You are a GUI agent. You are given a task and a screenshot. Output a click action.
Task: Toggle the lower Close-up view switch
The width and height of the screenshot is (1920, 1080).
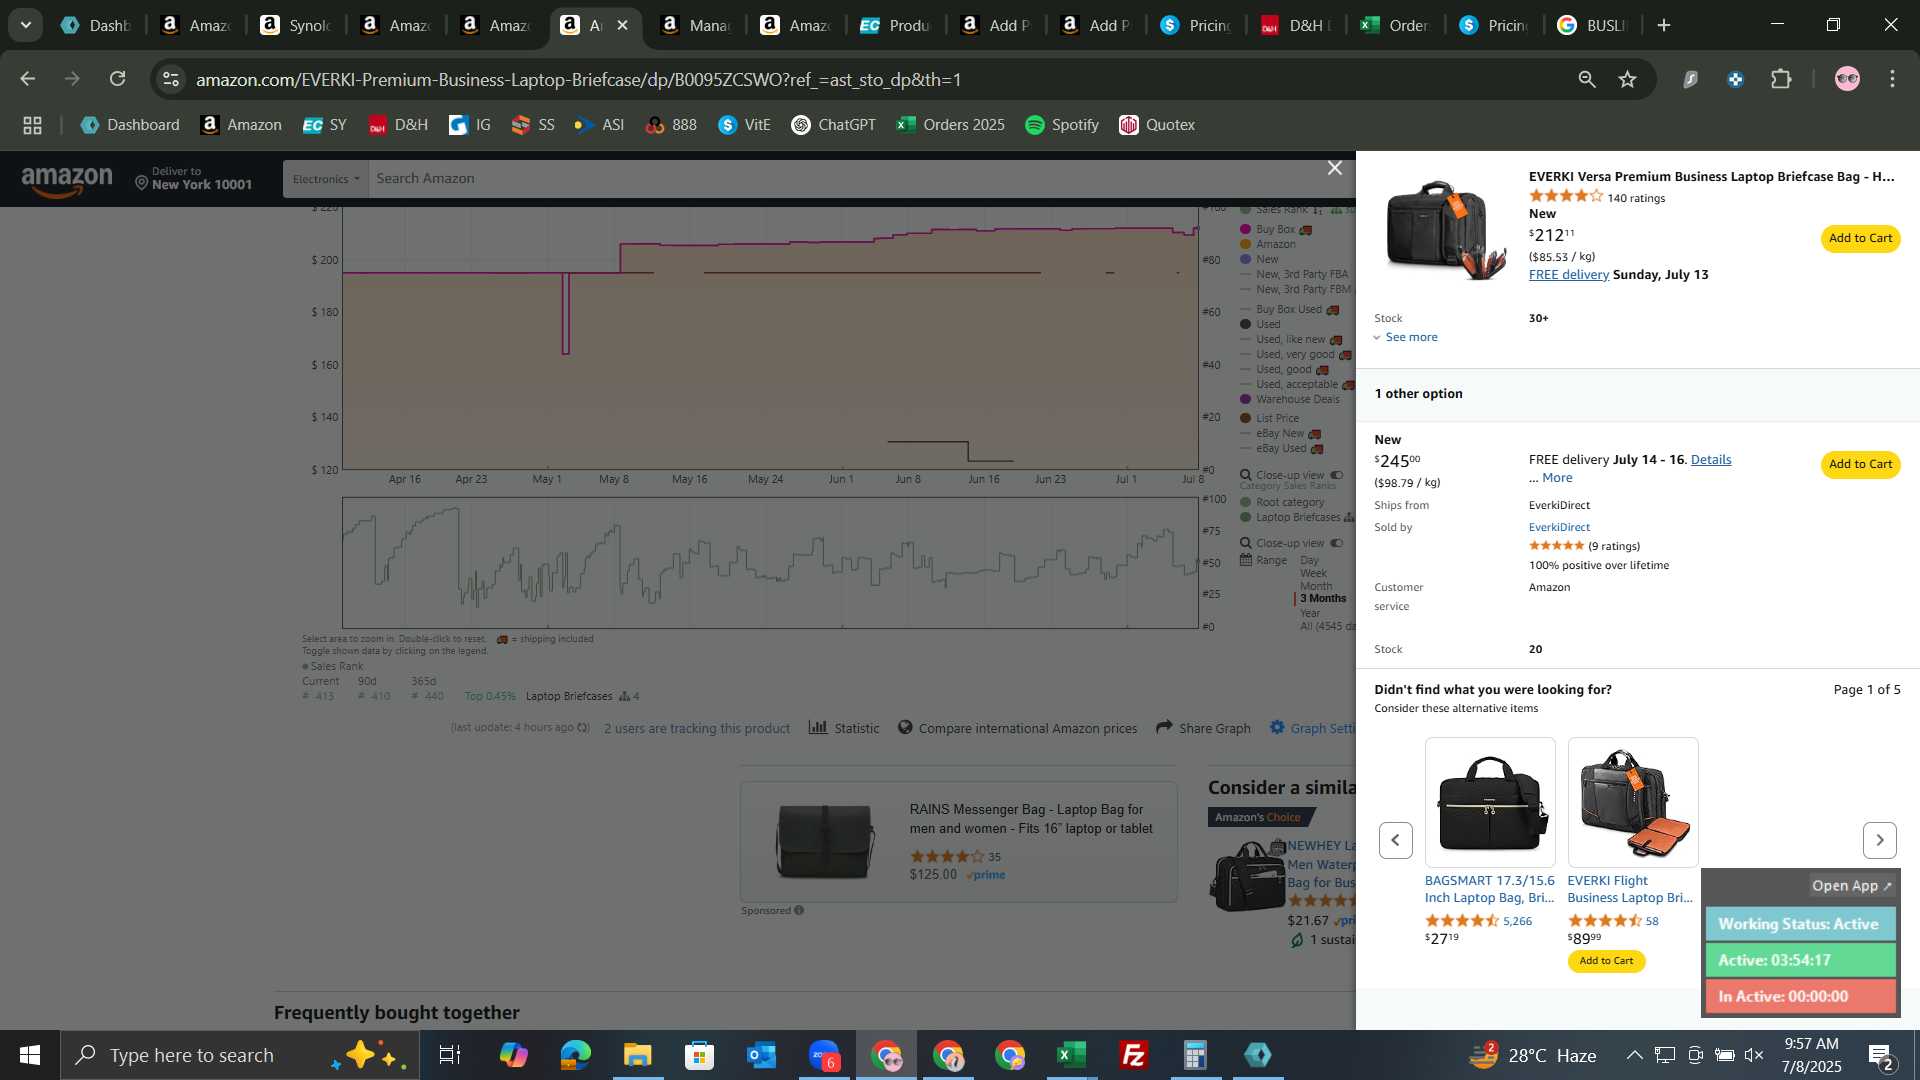1336,543
